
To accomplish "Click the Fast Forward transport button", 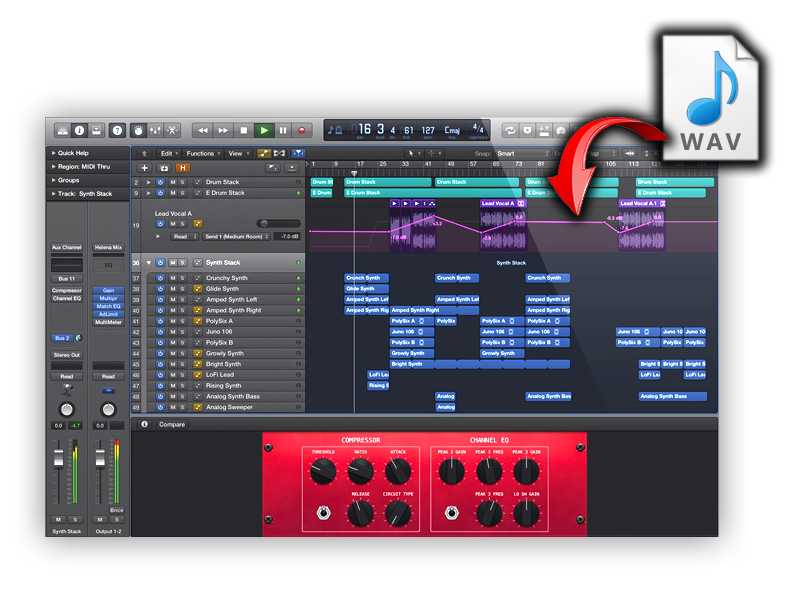I will click(x=223, y=131).
